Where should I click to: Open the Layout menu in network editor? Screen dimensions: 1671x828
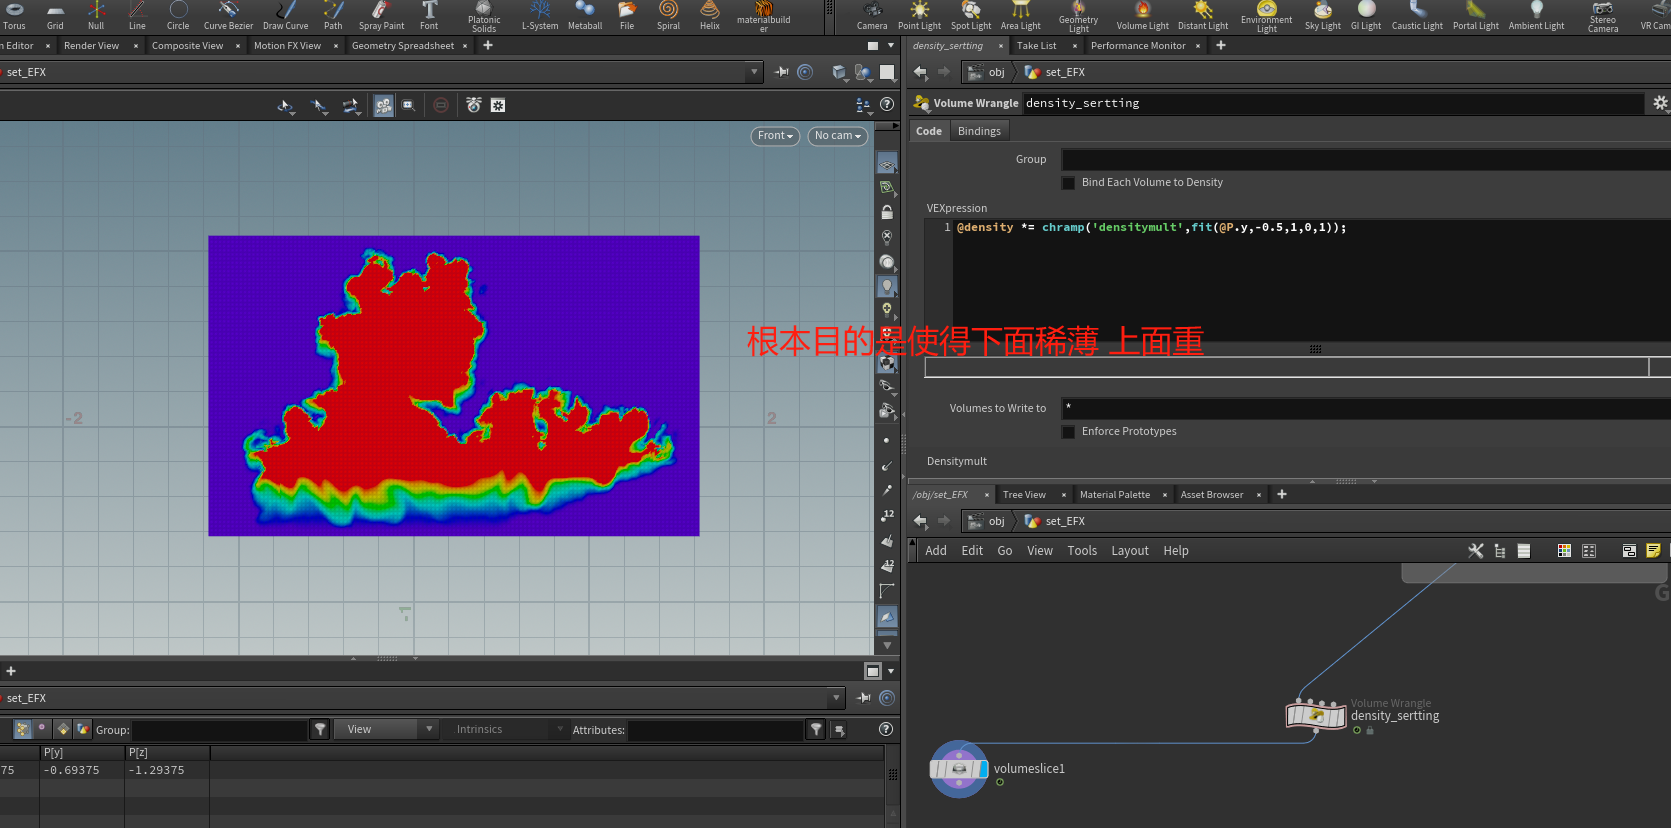(1129, 551)
